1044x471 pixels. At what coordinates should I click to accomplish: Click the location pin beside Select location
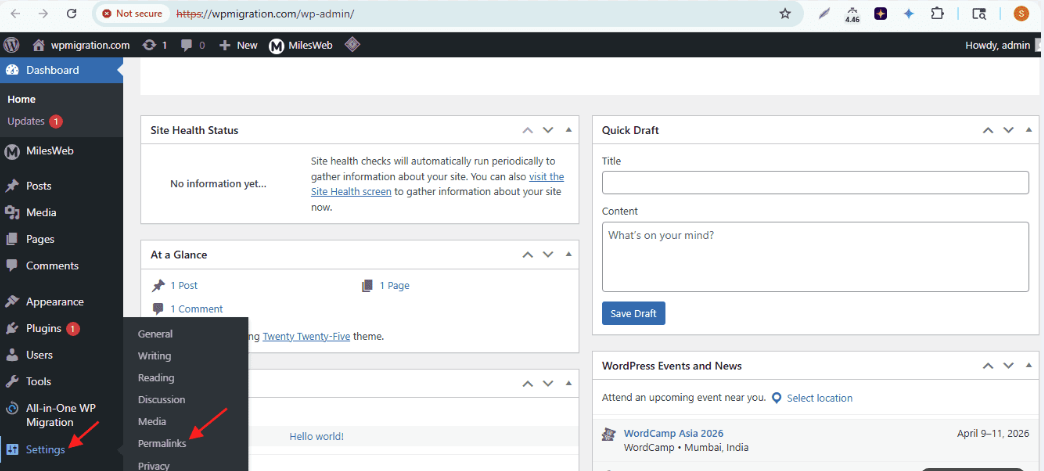tap(777, 398)
